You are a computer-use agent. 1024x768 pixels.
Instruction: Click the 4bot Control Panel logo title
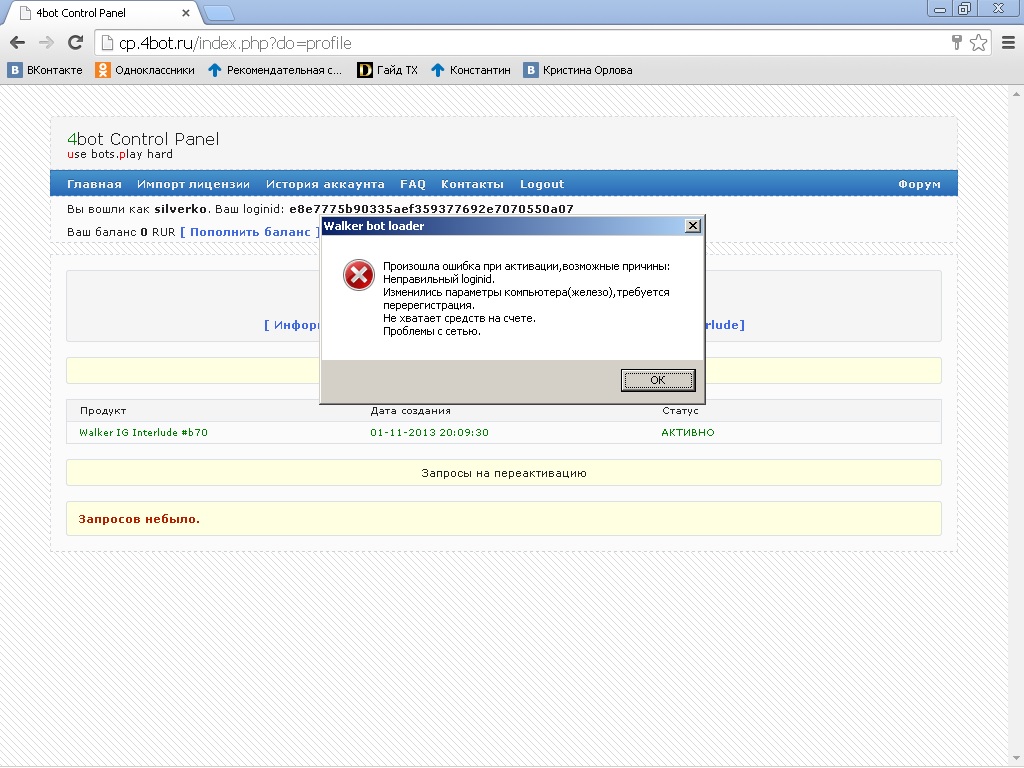(x=143, y=139)
